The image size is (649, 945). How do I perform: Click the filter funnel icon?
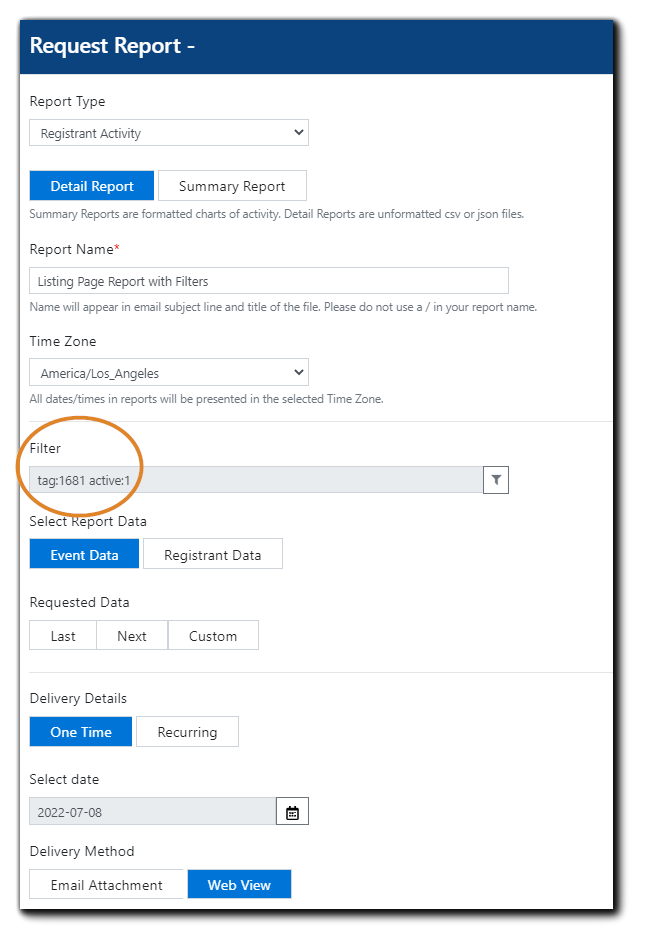click(x=496, y=480)
